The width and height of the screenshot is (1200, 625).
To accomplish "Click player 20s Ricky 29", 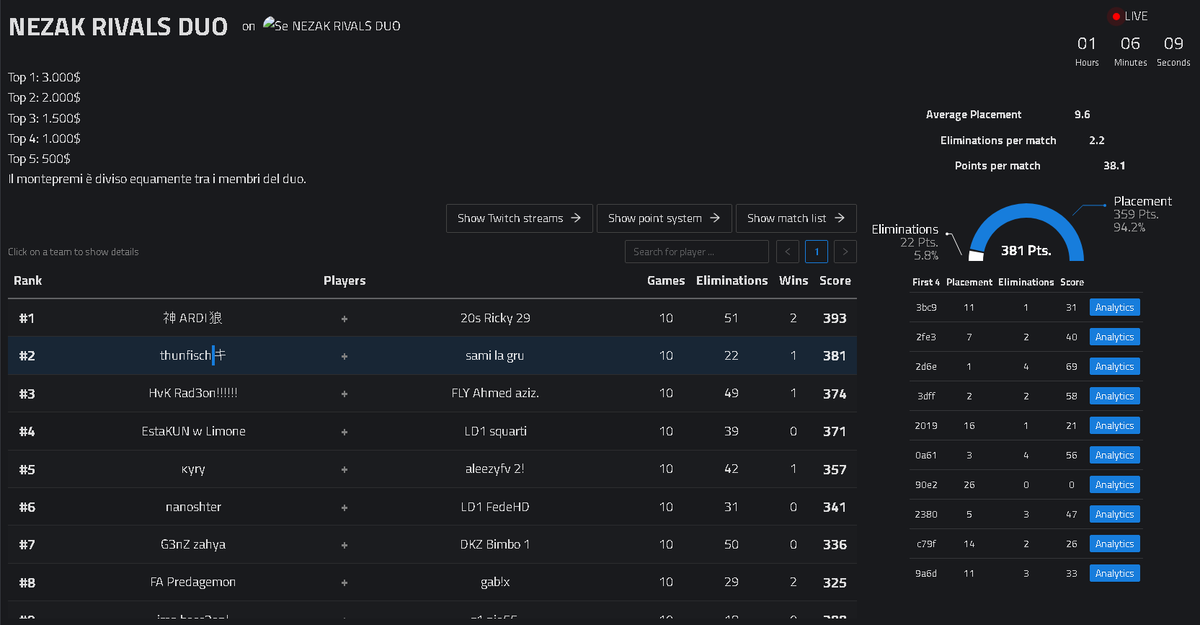I will click(x=495, y=318).
